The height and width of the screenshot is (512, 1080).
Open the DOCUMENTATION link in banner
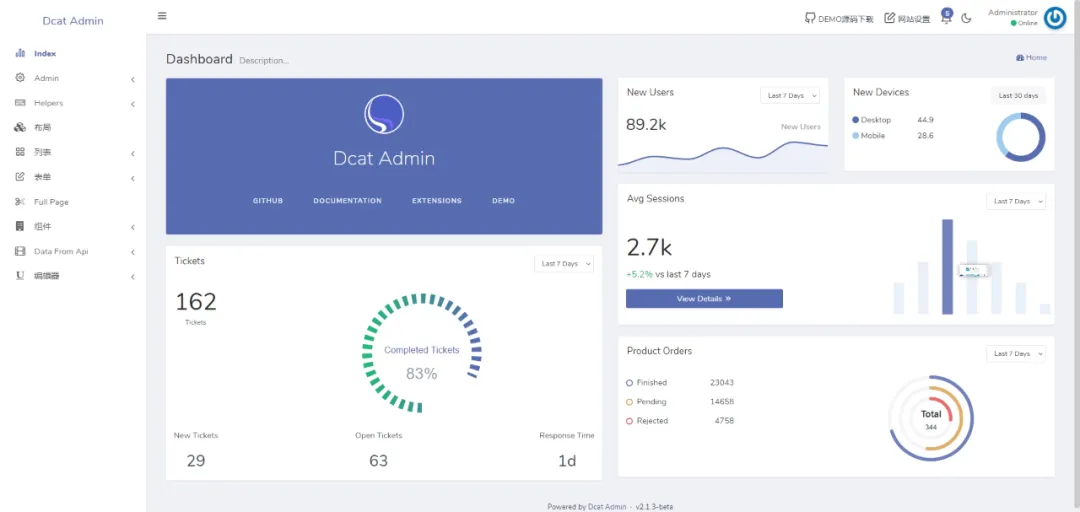click(x=347, y=201)
